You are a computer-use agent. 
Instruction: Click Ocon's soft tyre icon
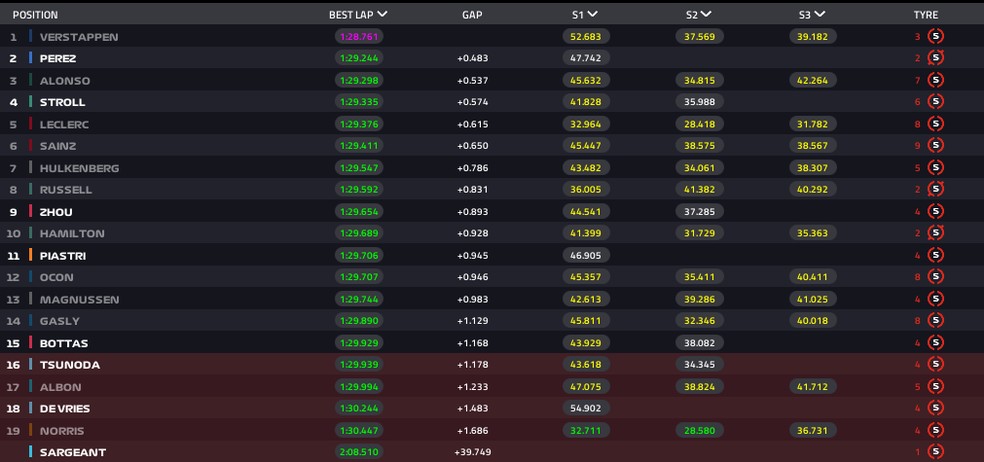pos(935,277)
